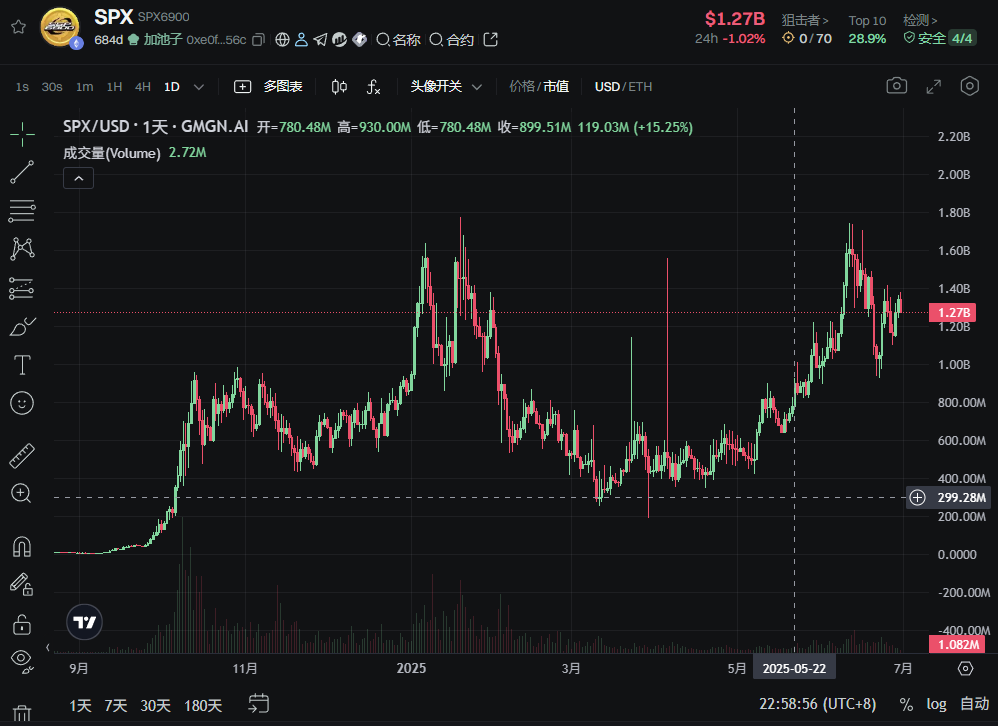Open the website globe icon
Screen dimensions: 998x726
282,39
